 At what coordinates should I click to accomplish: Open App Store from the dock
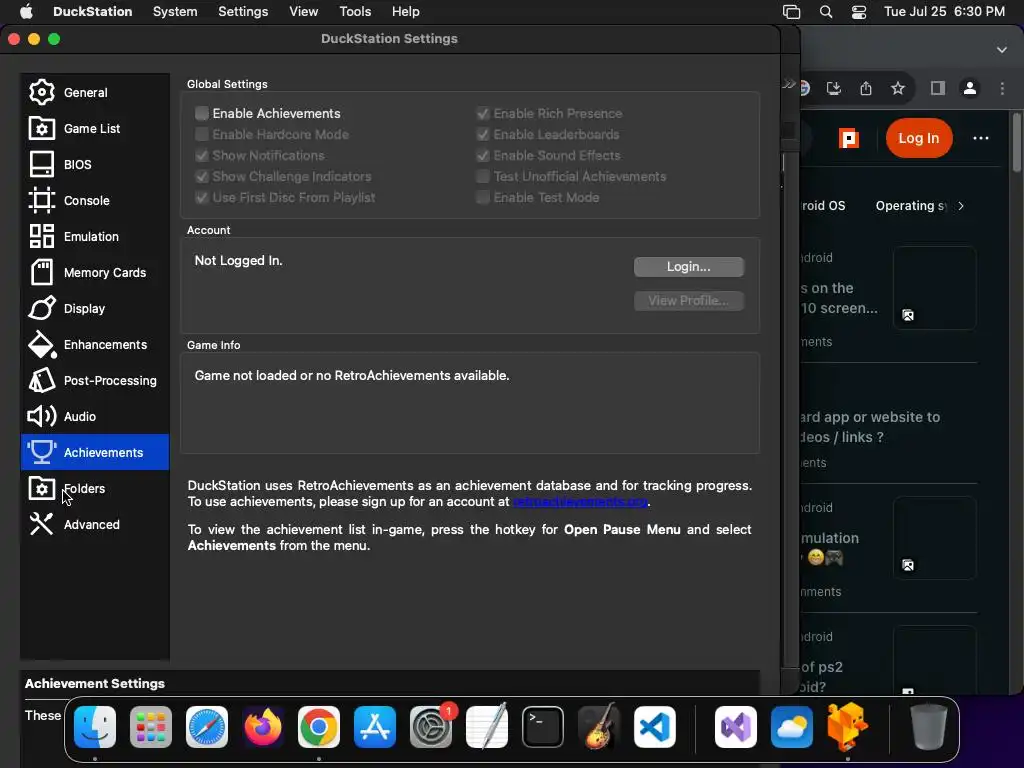pos(375,727)
